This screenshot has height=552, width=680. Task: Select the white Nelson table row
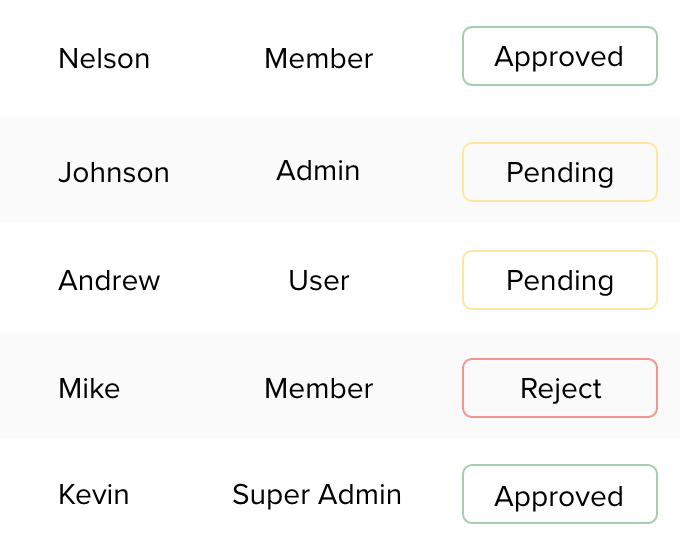click(x=340, y=58)
